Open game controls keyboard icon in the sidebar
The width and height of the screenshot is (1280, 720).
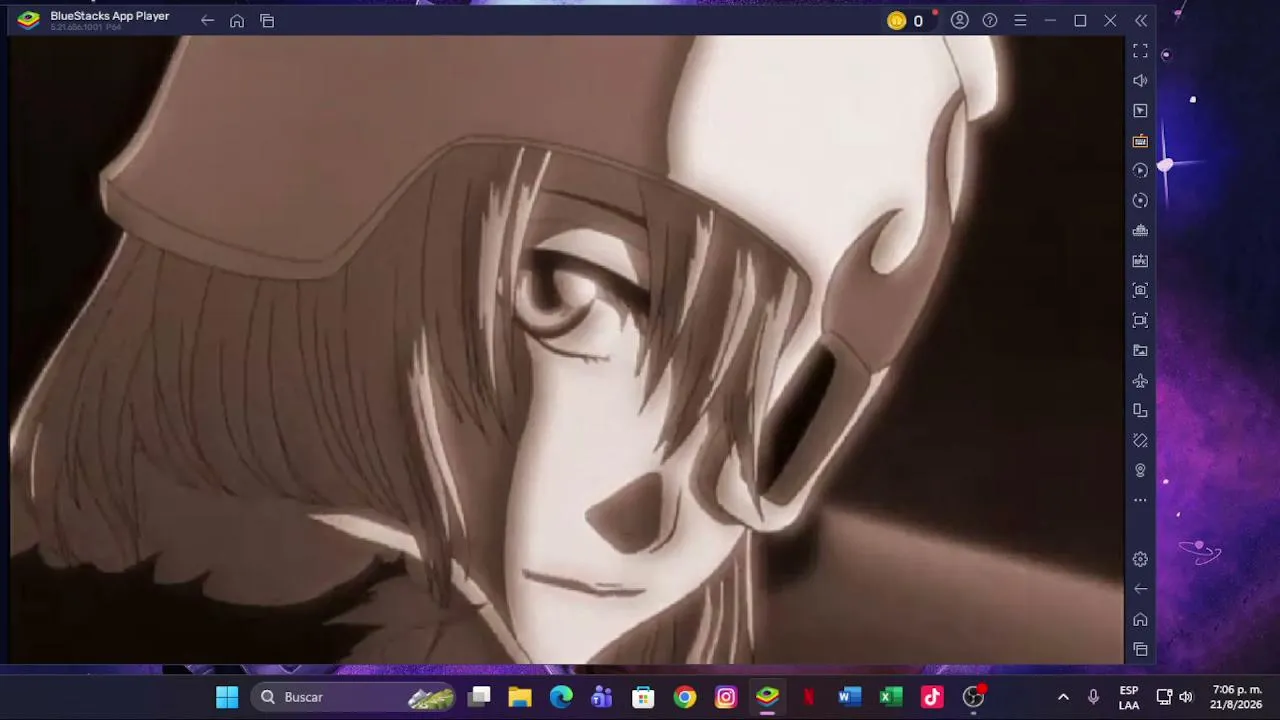1140,140
